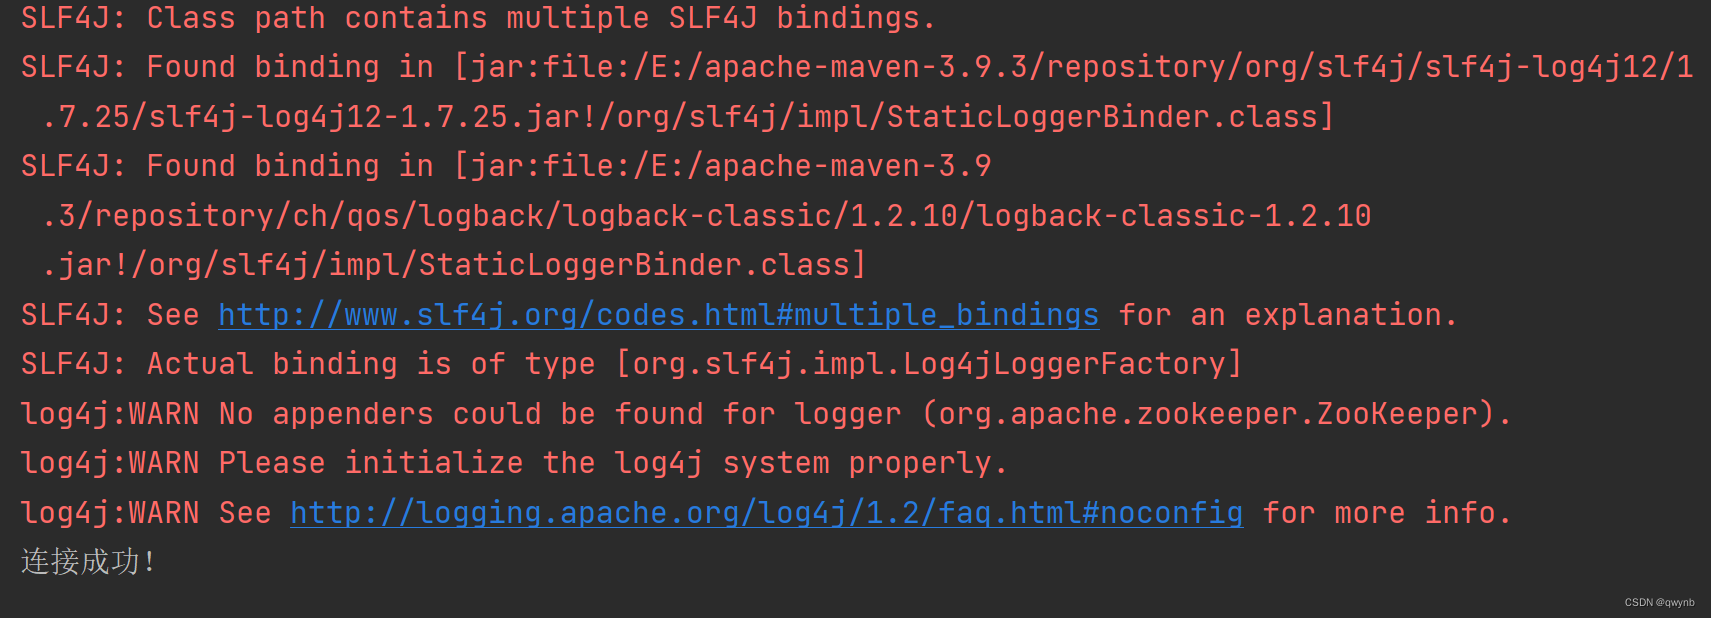1711x618 pixels.
Task: Click the logback-classic-1.2.10 path line
Action: pos(706,216)
